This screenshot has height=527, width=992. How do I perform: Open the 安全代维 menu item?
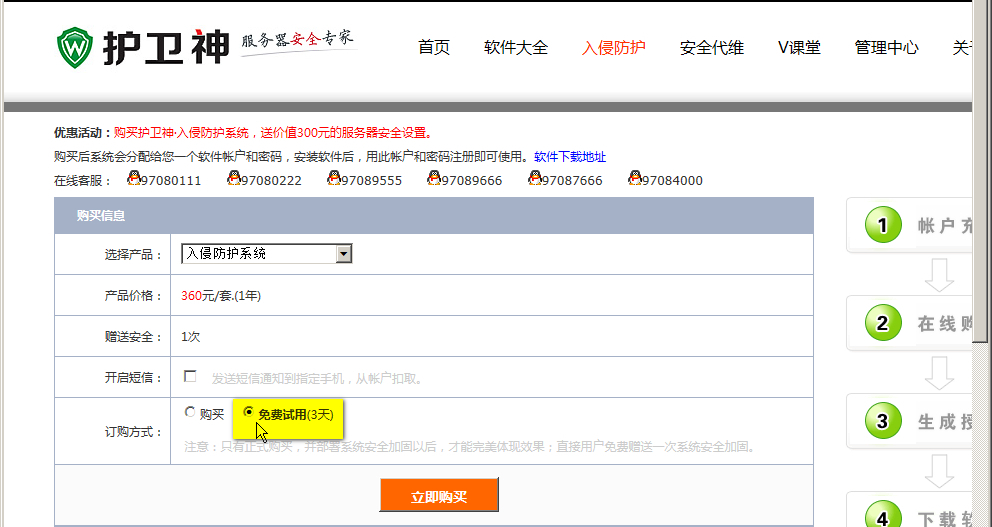[x=711, y=47]
